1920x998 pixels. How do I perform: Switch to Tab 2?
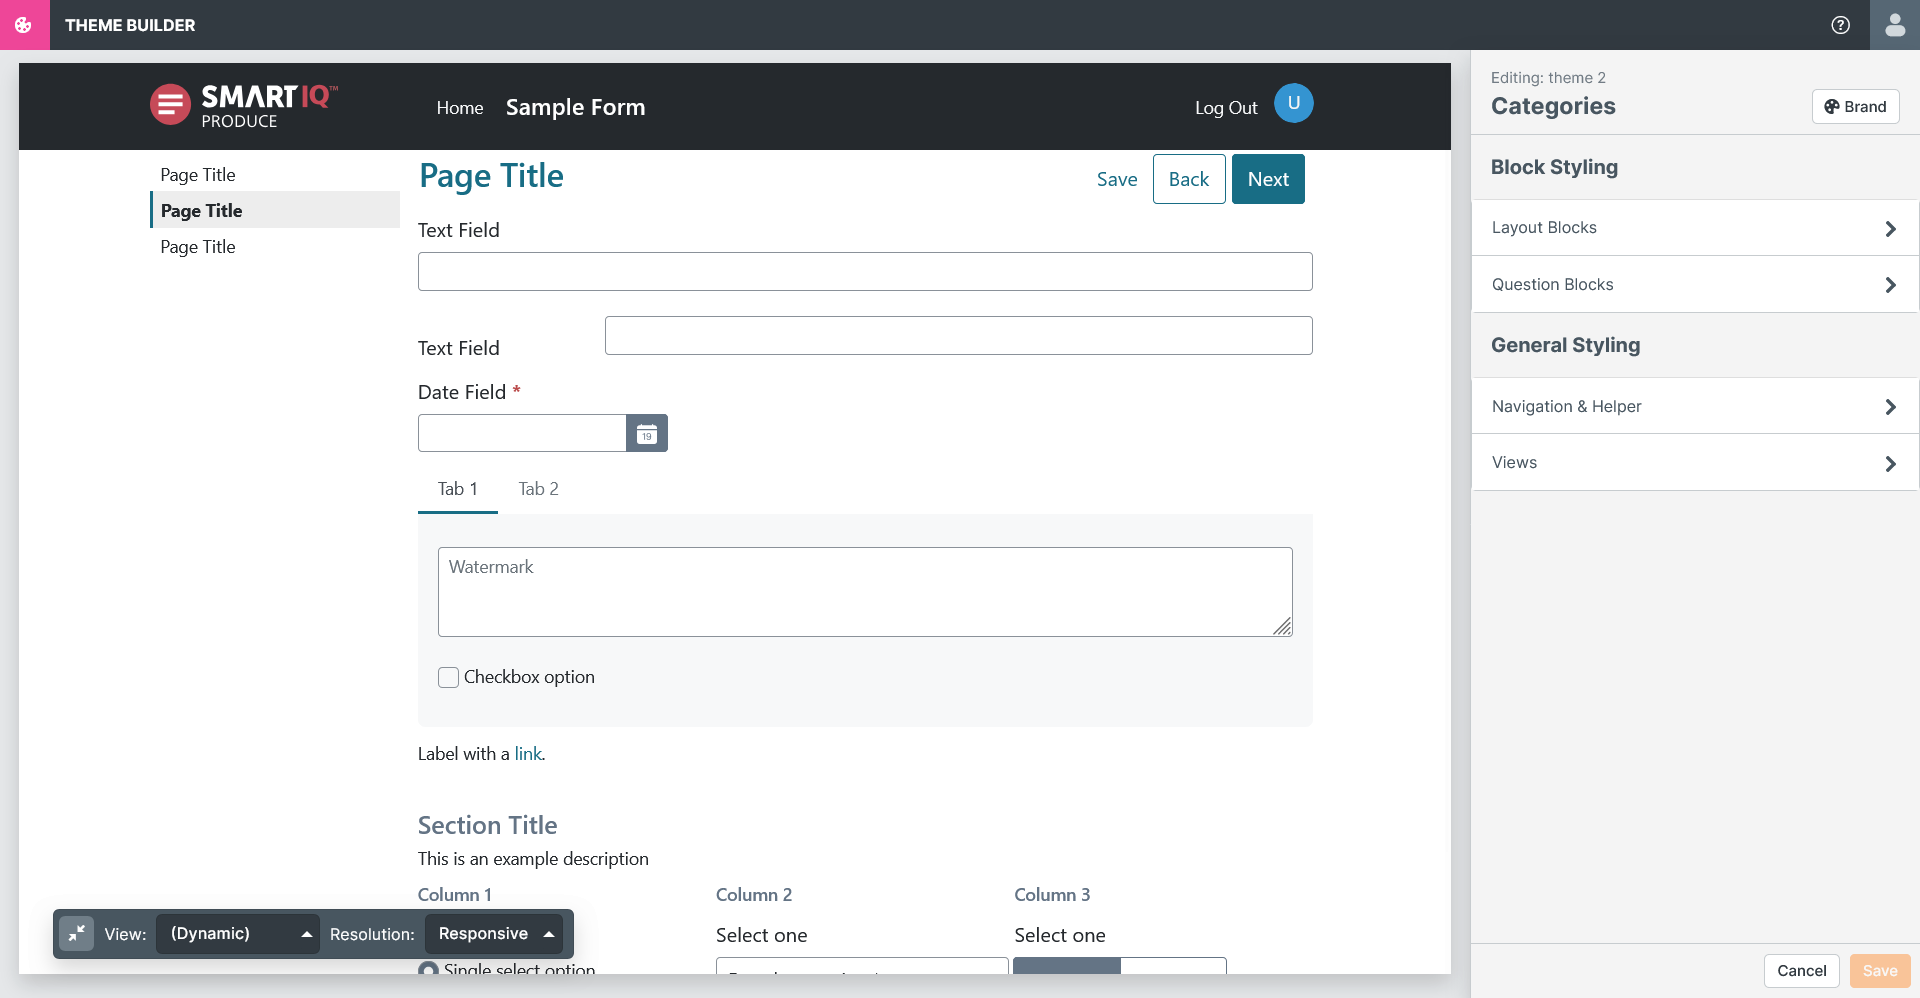coord(538,489)
